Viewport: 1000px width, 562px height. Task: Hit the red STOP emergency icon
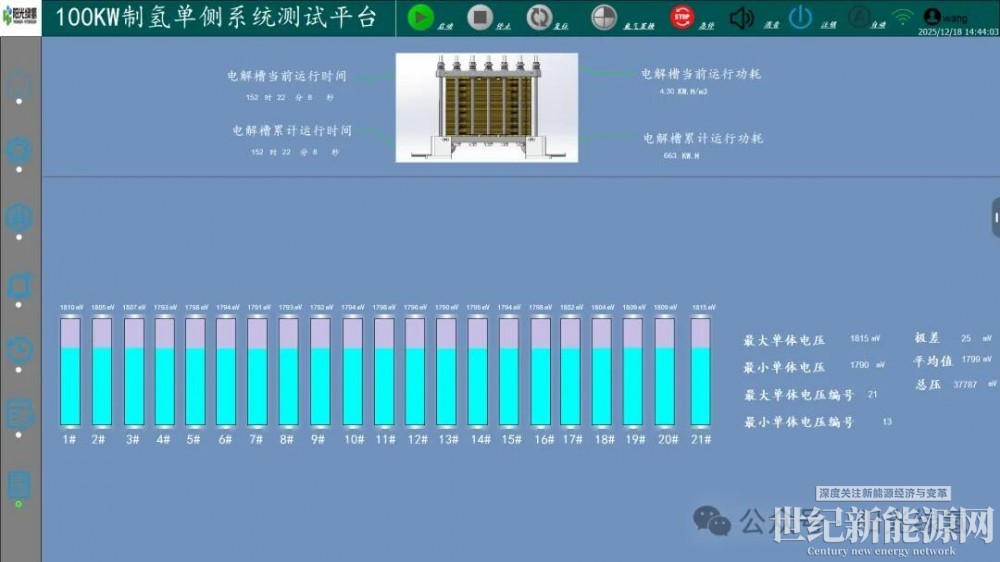682,16
